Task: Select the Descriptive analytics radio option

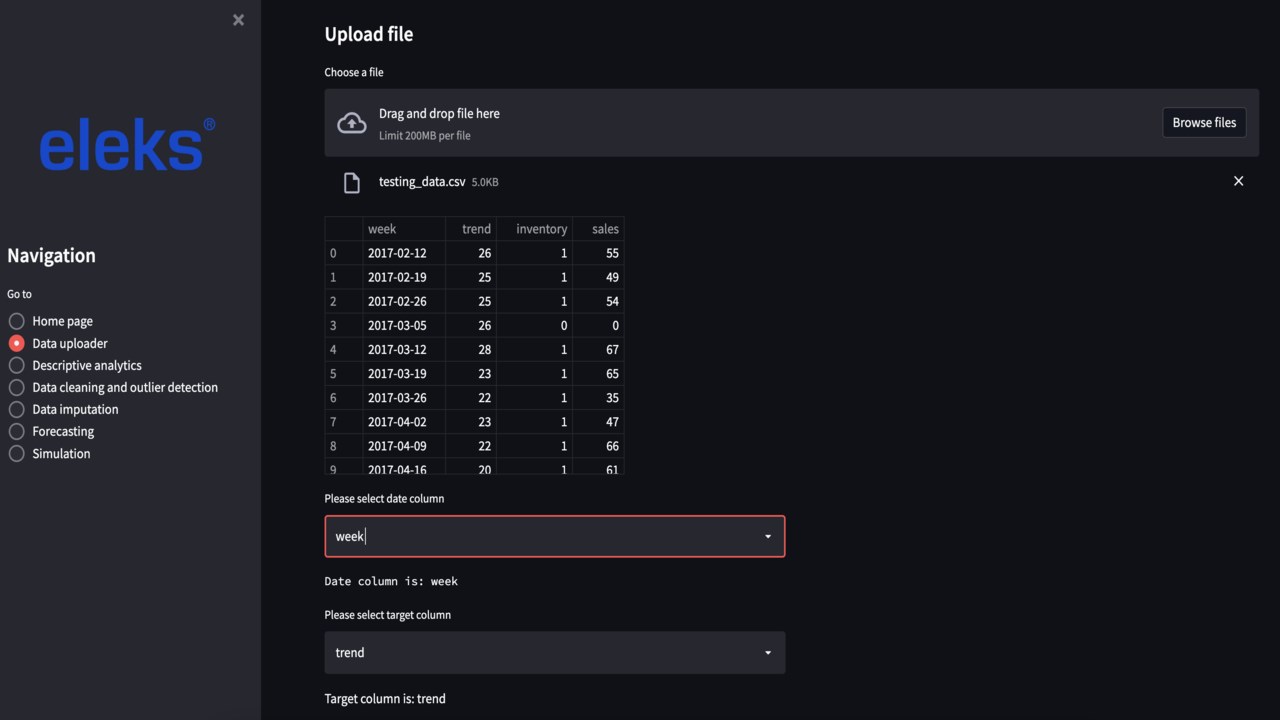Action: (17, 365)
